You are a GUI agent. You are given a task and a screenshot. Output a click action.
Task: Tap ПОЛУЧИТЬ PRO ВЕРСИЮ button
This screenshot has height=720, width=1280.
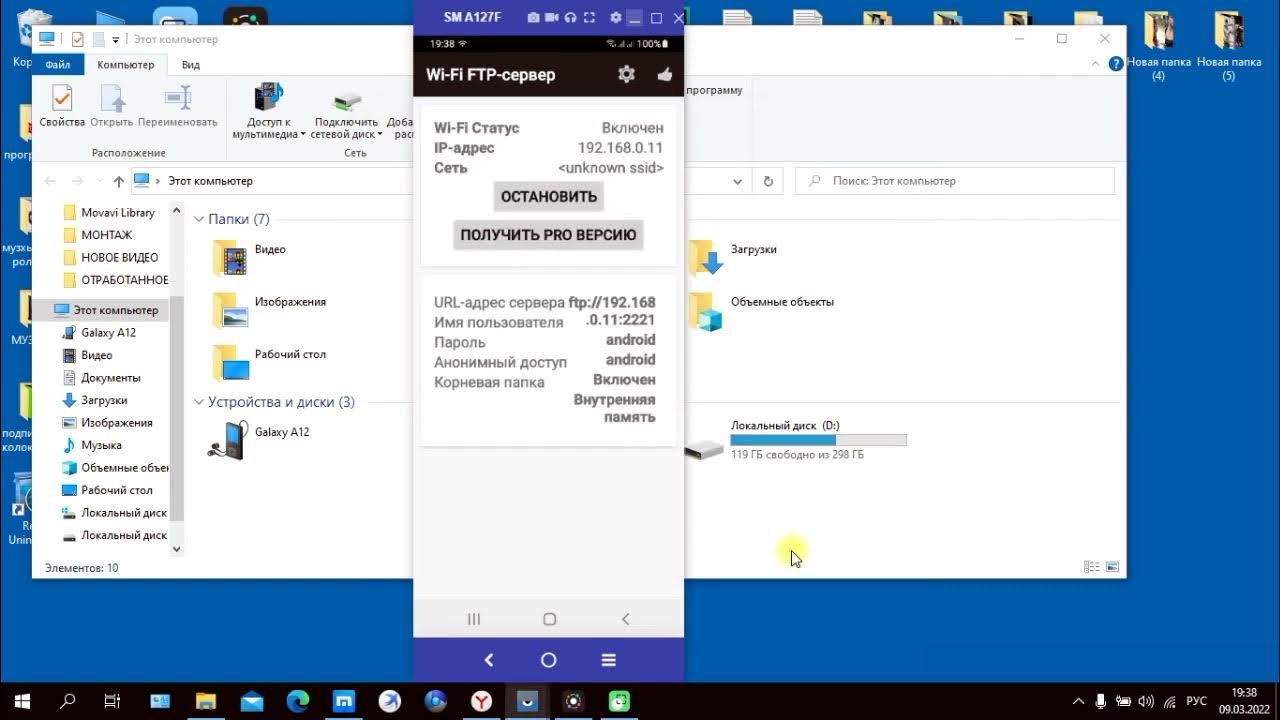[x=548, y=235]
